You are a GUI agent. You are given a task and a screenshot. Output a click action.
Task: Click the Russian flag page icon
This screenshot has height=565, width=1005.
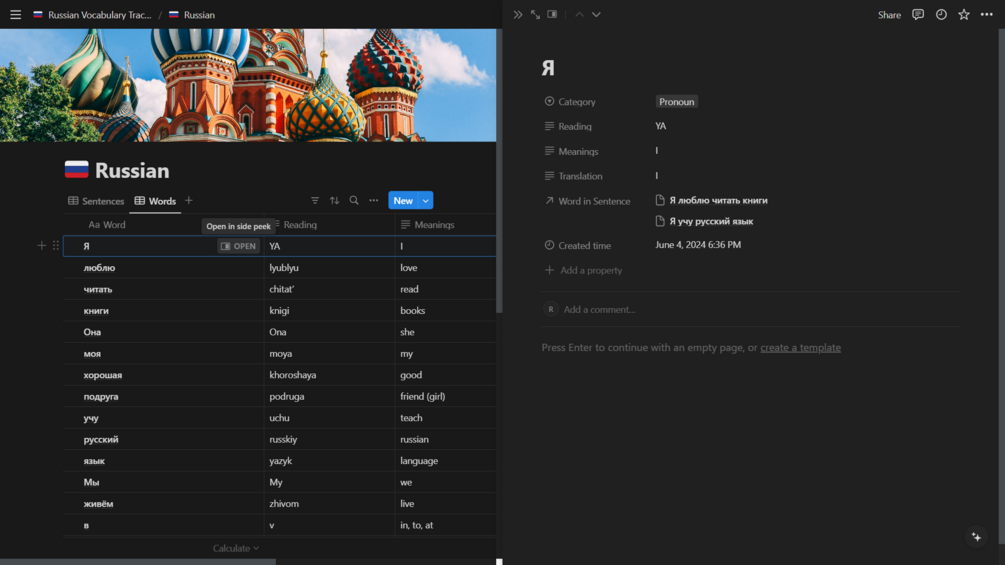click(x=76, y=170)
